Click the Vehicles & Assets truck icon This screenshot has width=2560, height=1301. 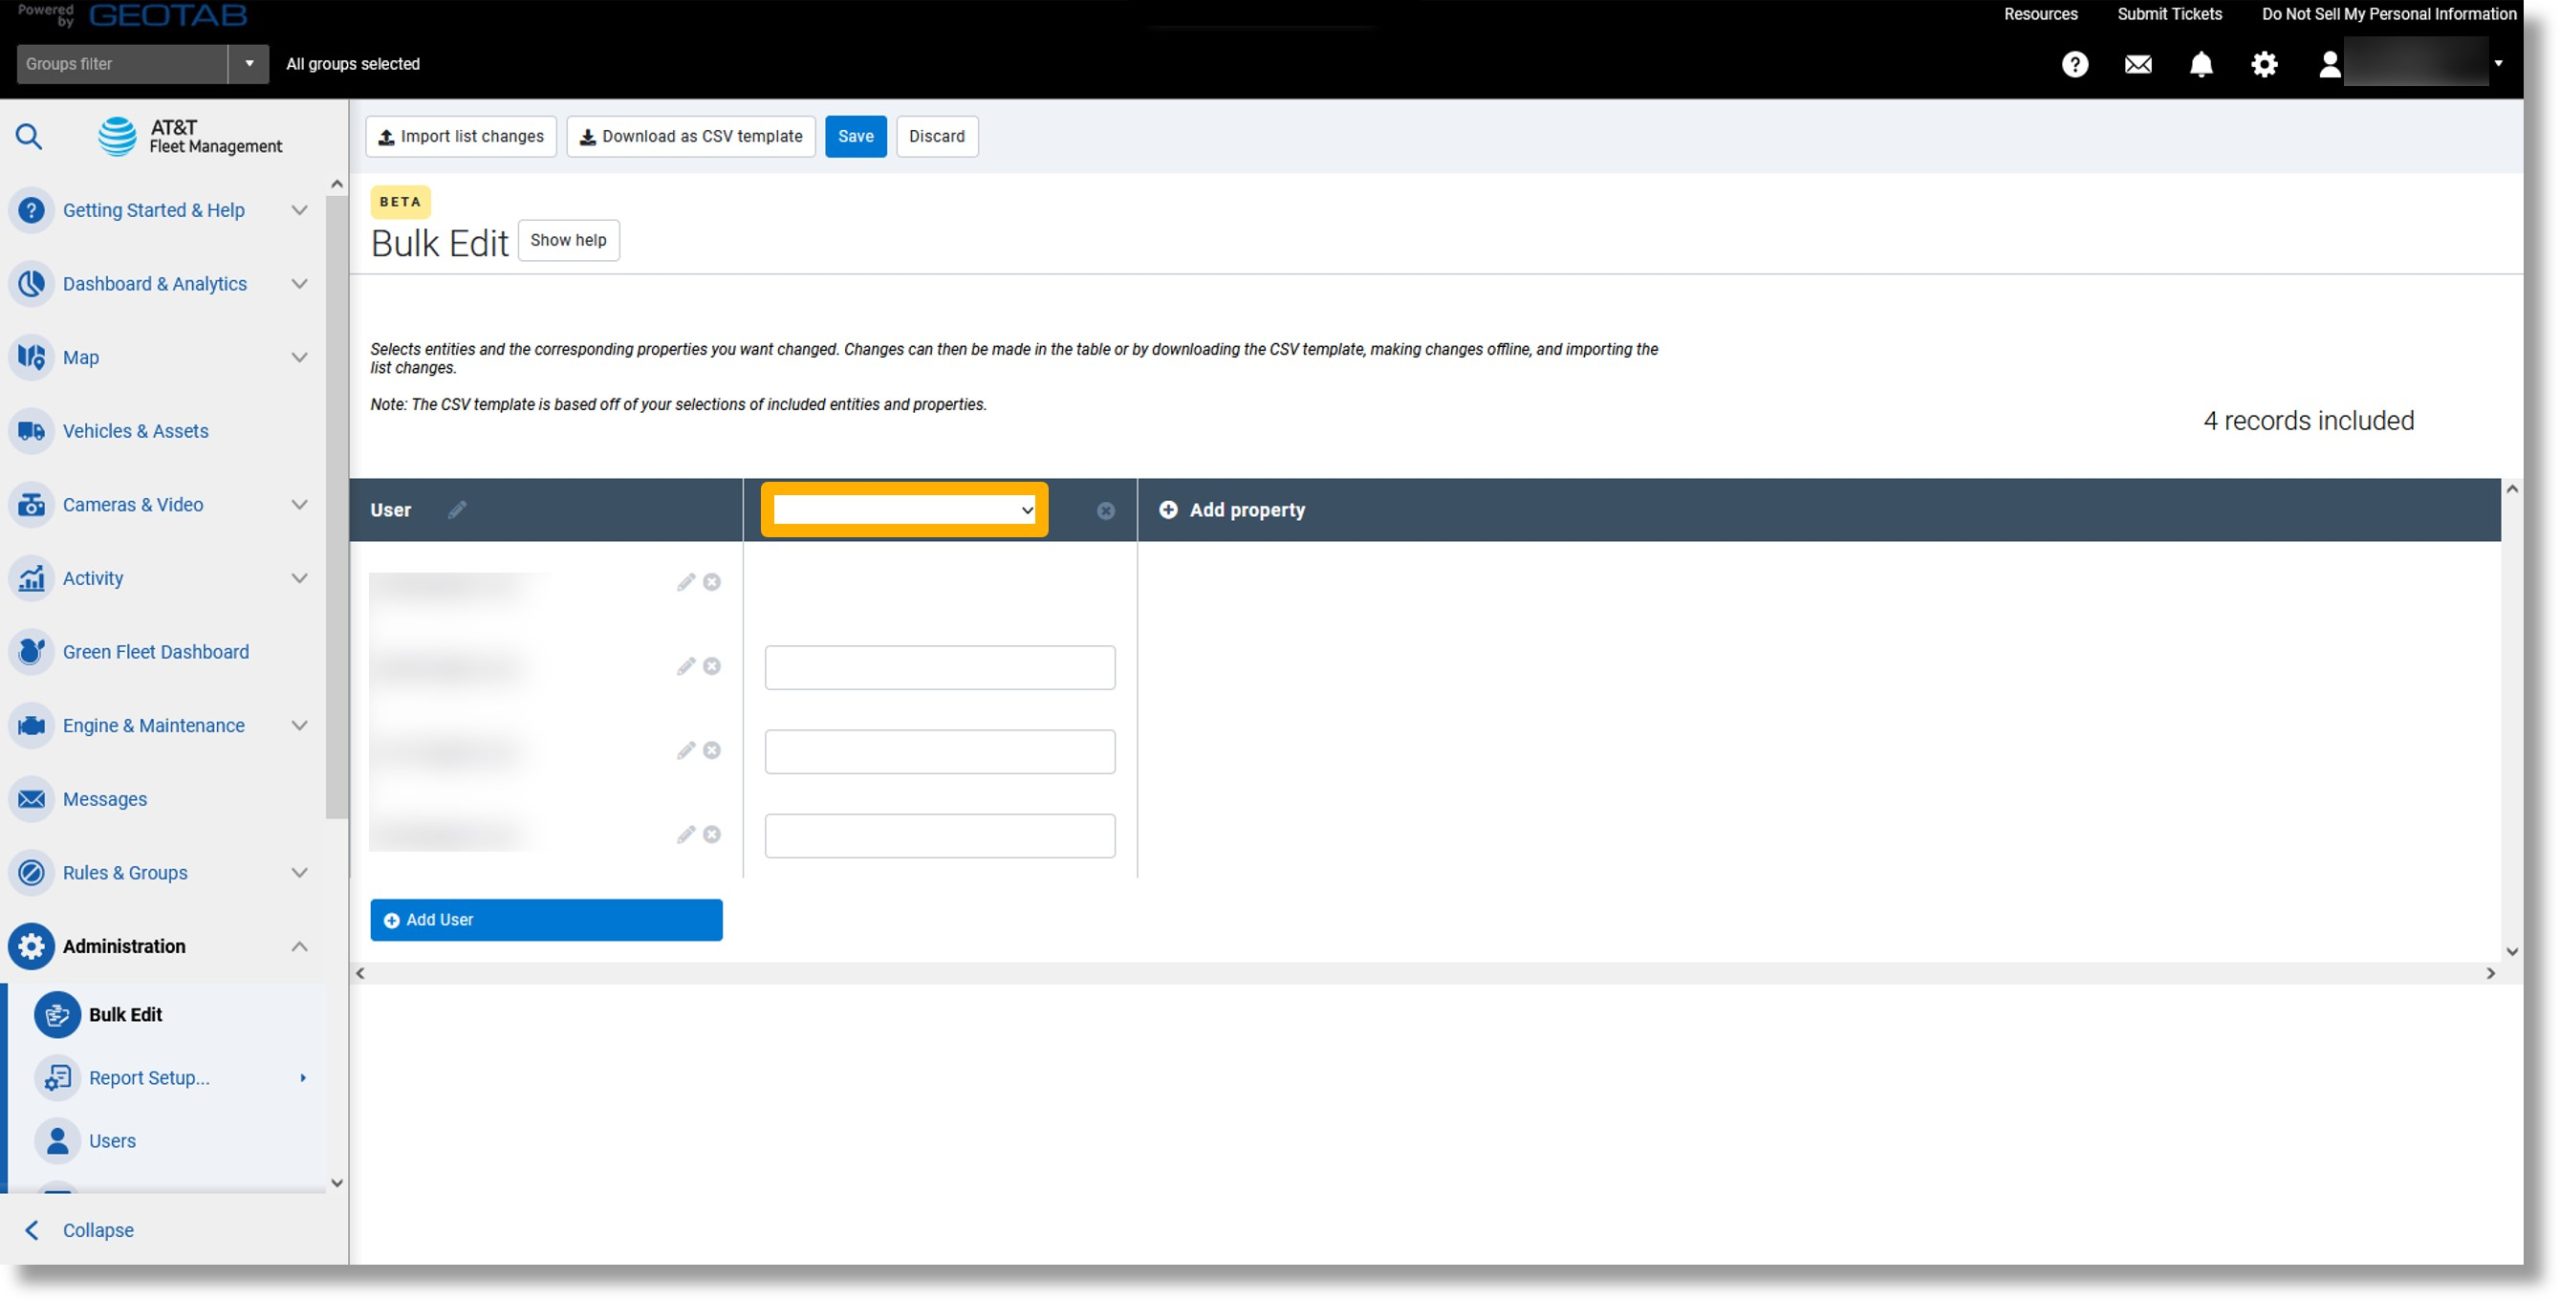click(x=31, y=431)
